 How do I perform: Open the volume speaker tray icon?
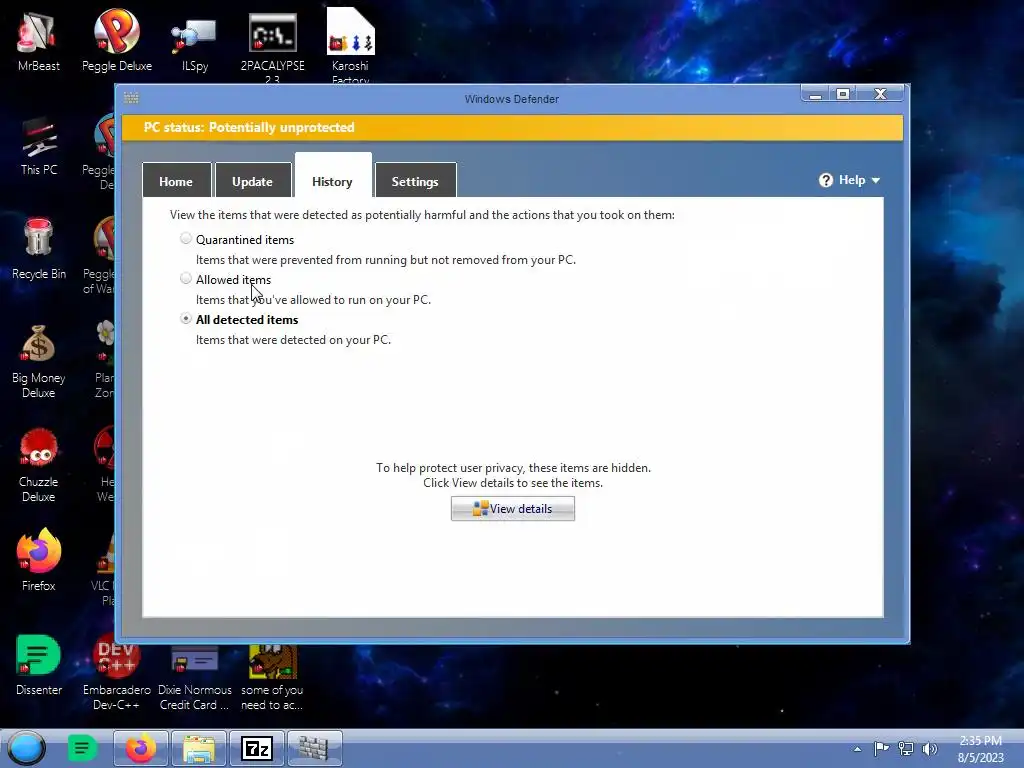pyautogui.click(x=930, y=748)
